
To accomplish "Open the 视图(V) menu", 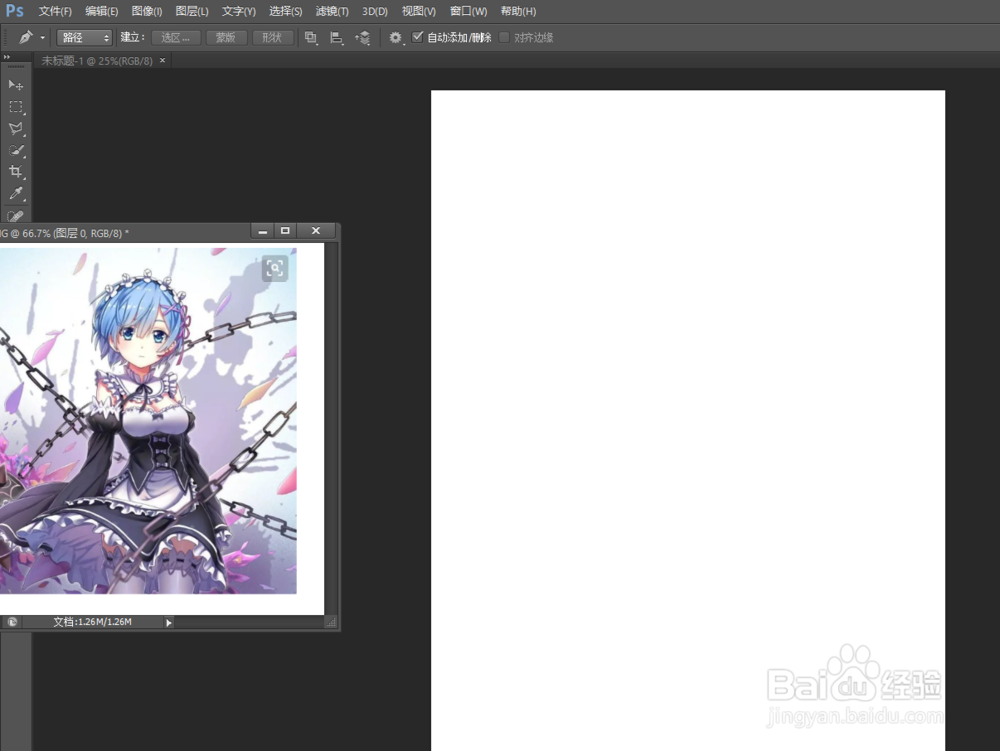I will pos(418,11).
